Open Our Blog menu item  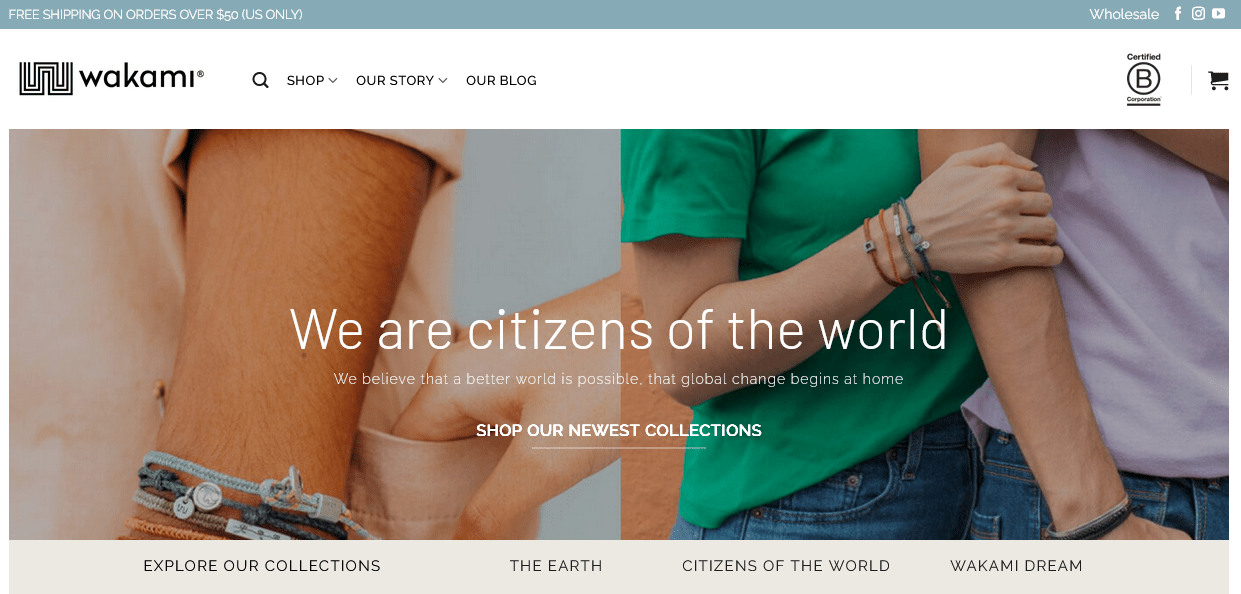point(501,80)
